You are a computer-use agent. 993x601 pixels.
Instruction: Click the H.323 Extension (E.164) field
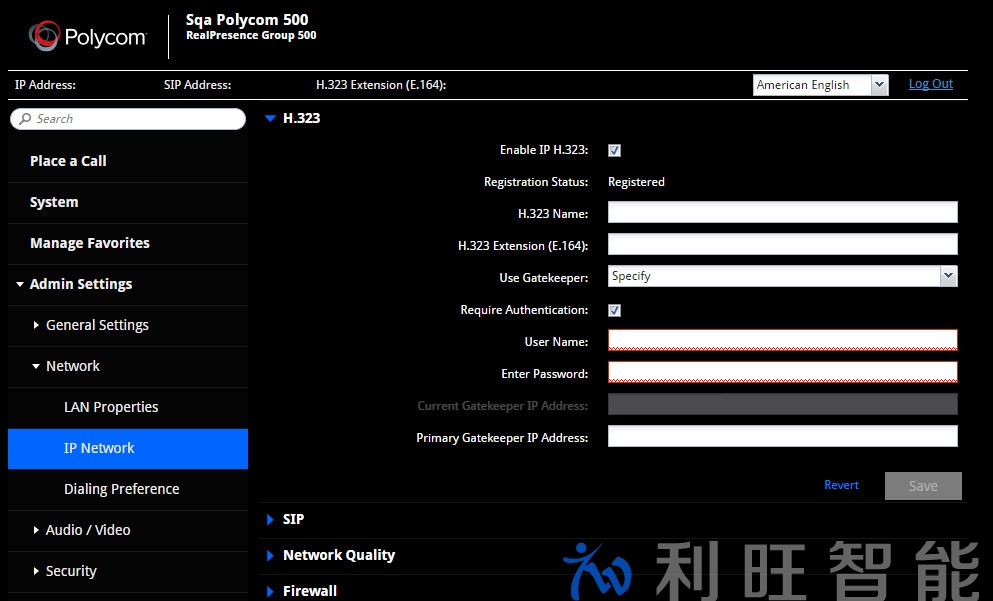point(783,244)
